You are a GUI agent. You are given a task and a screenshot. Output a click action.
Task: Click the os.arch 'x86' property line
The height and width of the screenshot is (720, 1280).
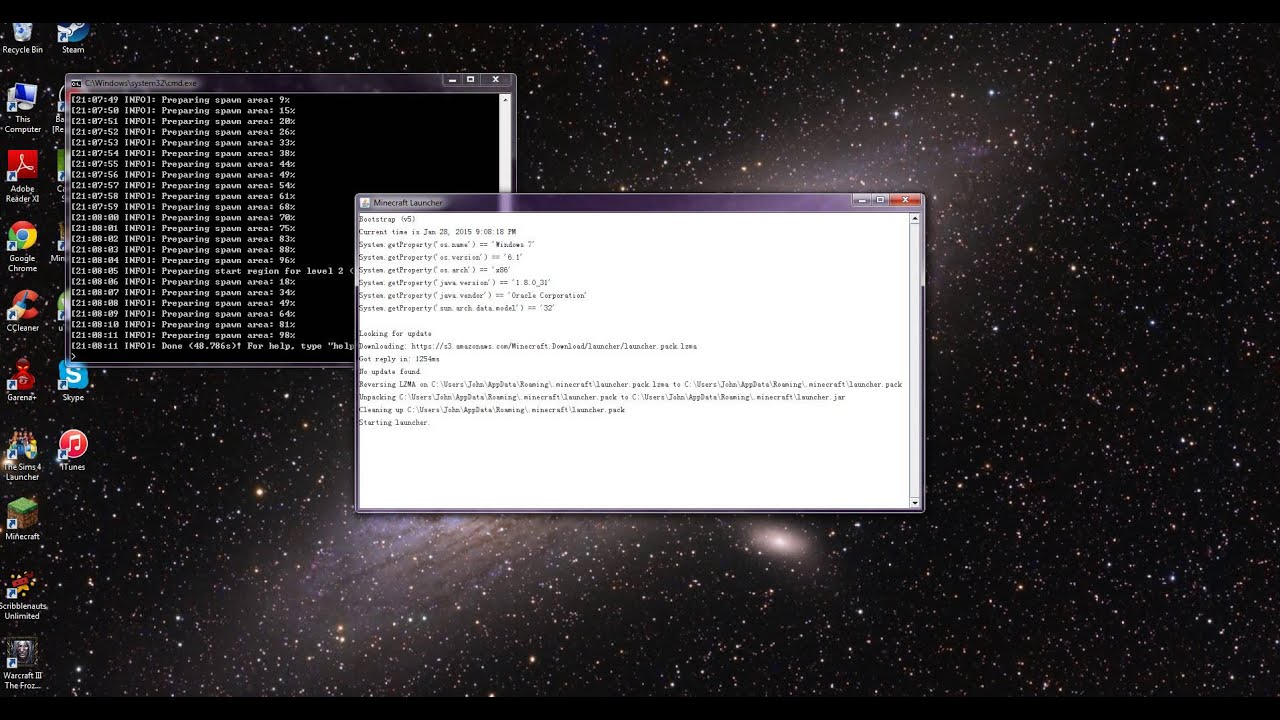pyautogui.click(x=435, y=270)
